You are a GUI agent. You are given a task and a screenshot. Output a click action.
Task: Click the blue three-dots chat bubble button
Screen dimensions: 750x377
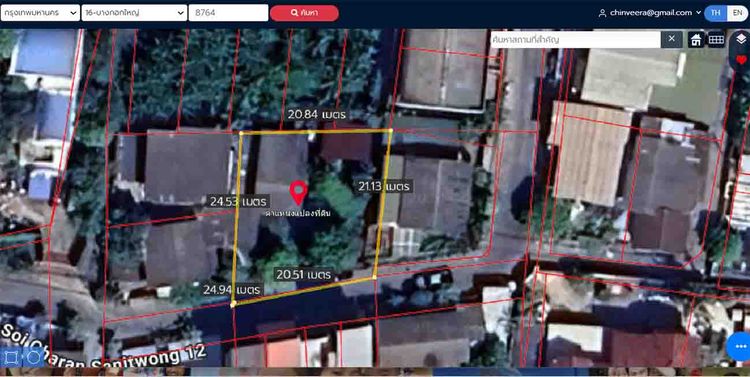(x=740, y=346)
